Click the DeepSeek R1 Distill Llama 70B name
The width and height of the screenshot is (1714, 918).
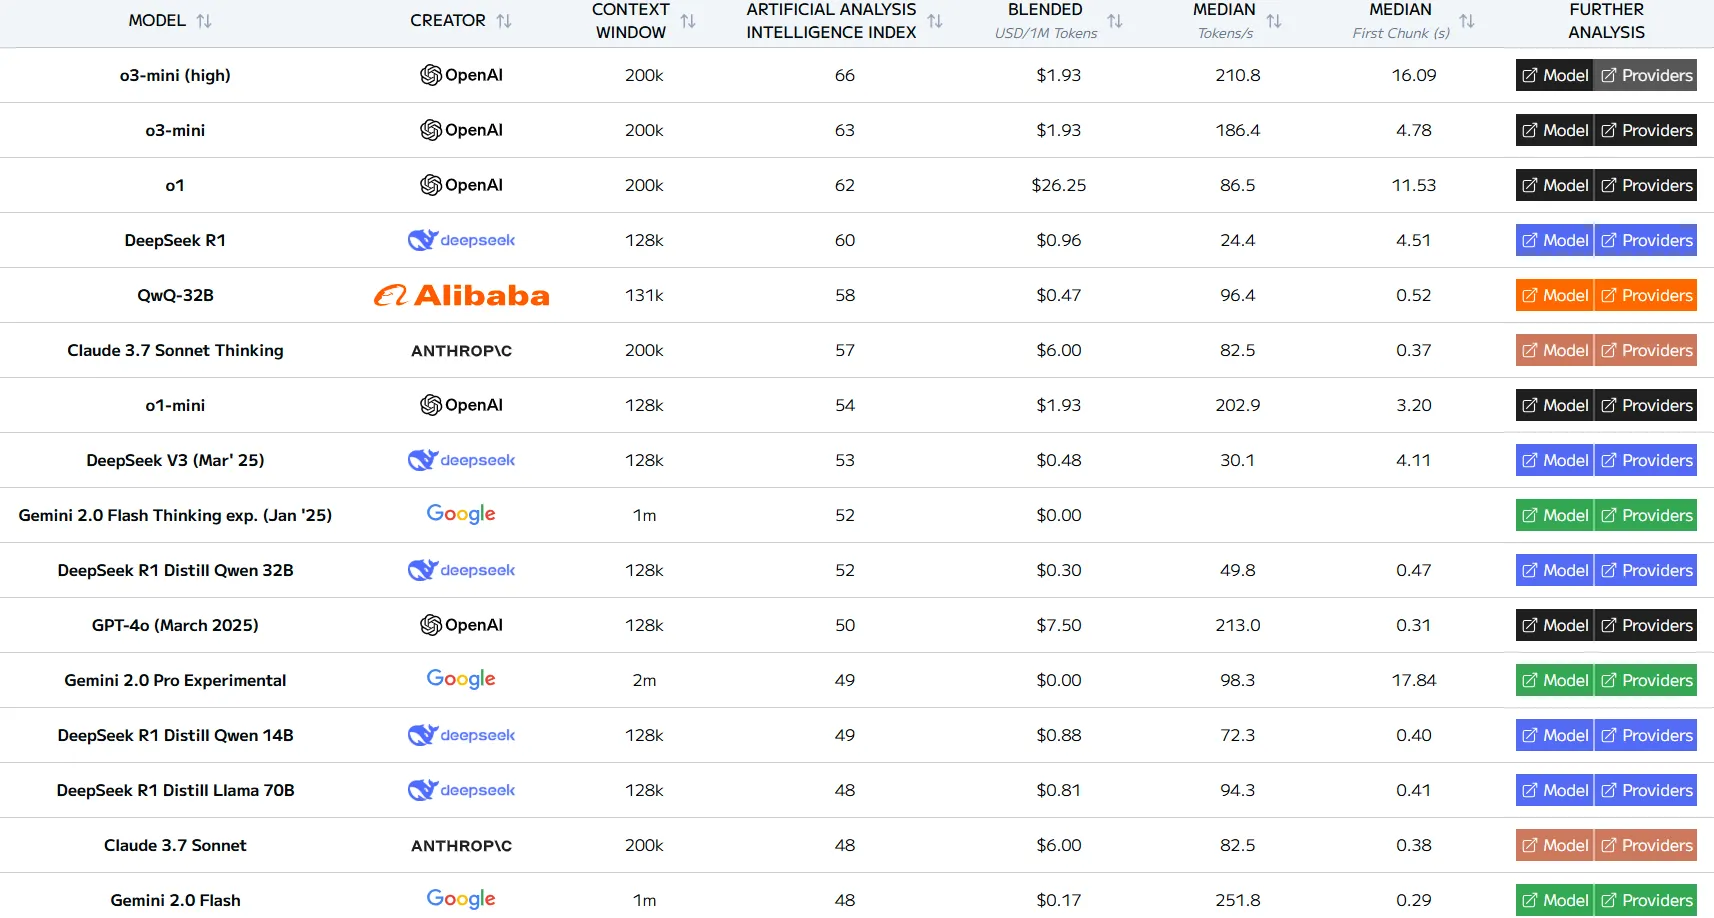tap(175, 790)
